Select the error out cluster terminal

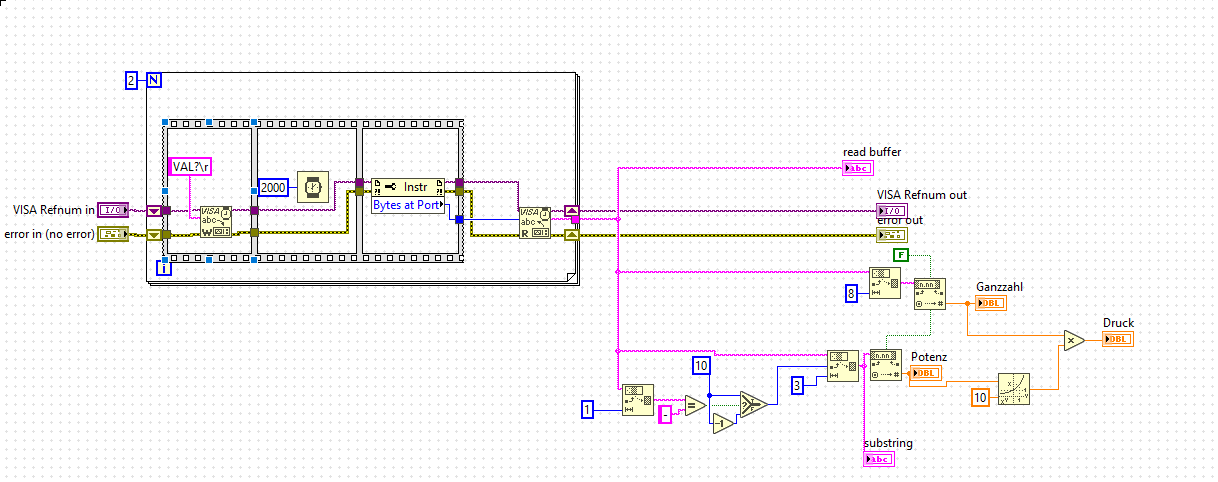click(x=892, y=235)
